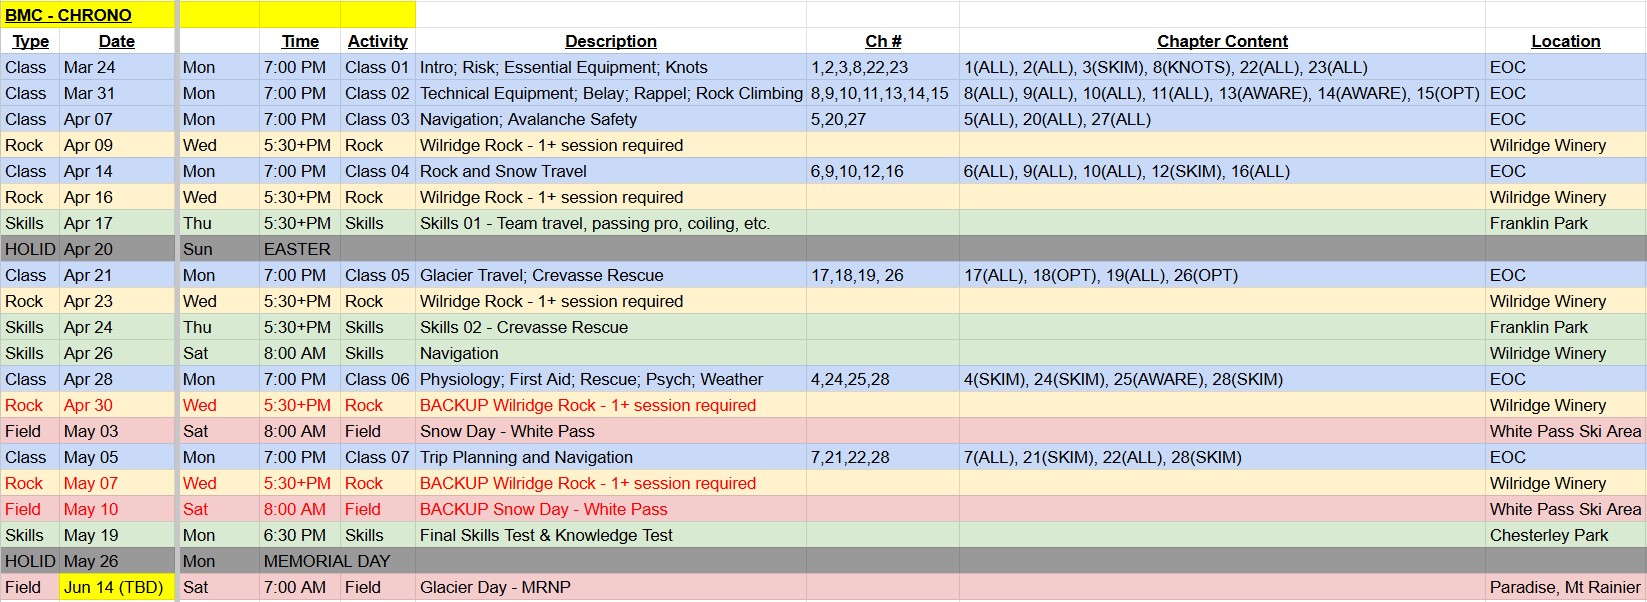
Task: Select the Class 03 activity cell
Action: pos(378,119)
